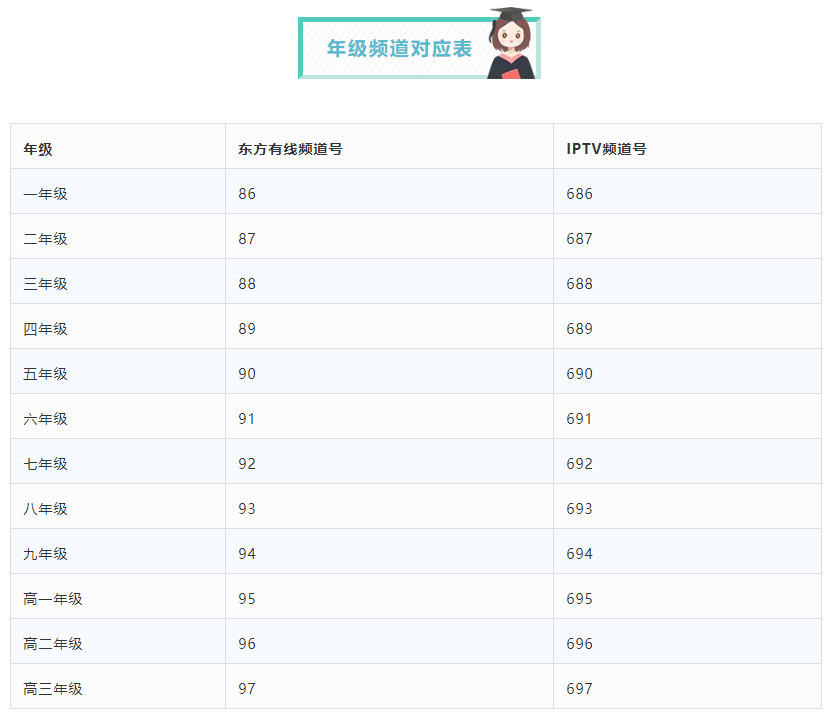839x727 pixels.
Task: Click the 五年级 row label
Action: pos(45,373)
